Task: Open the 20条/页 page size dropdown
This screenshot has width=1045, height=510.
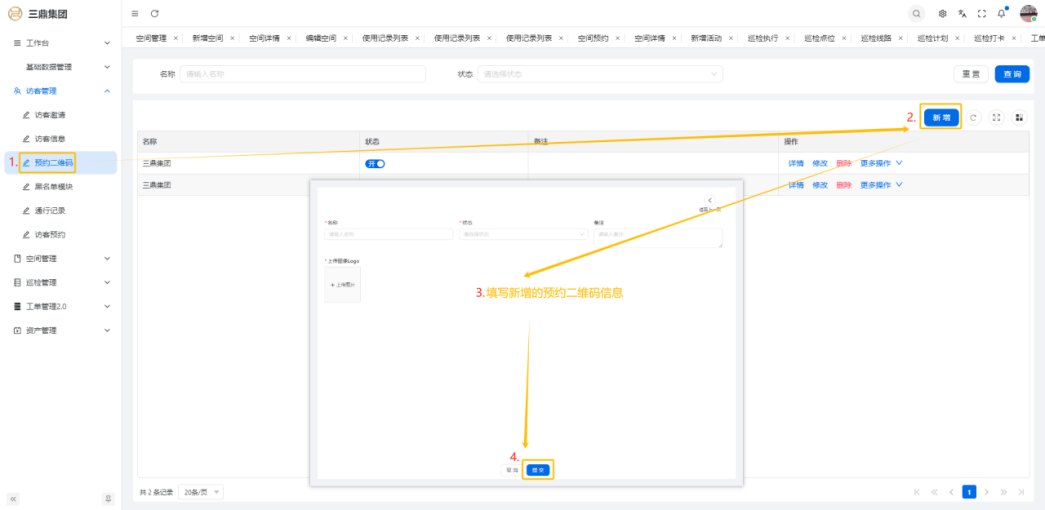Action: 202,492
